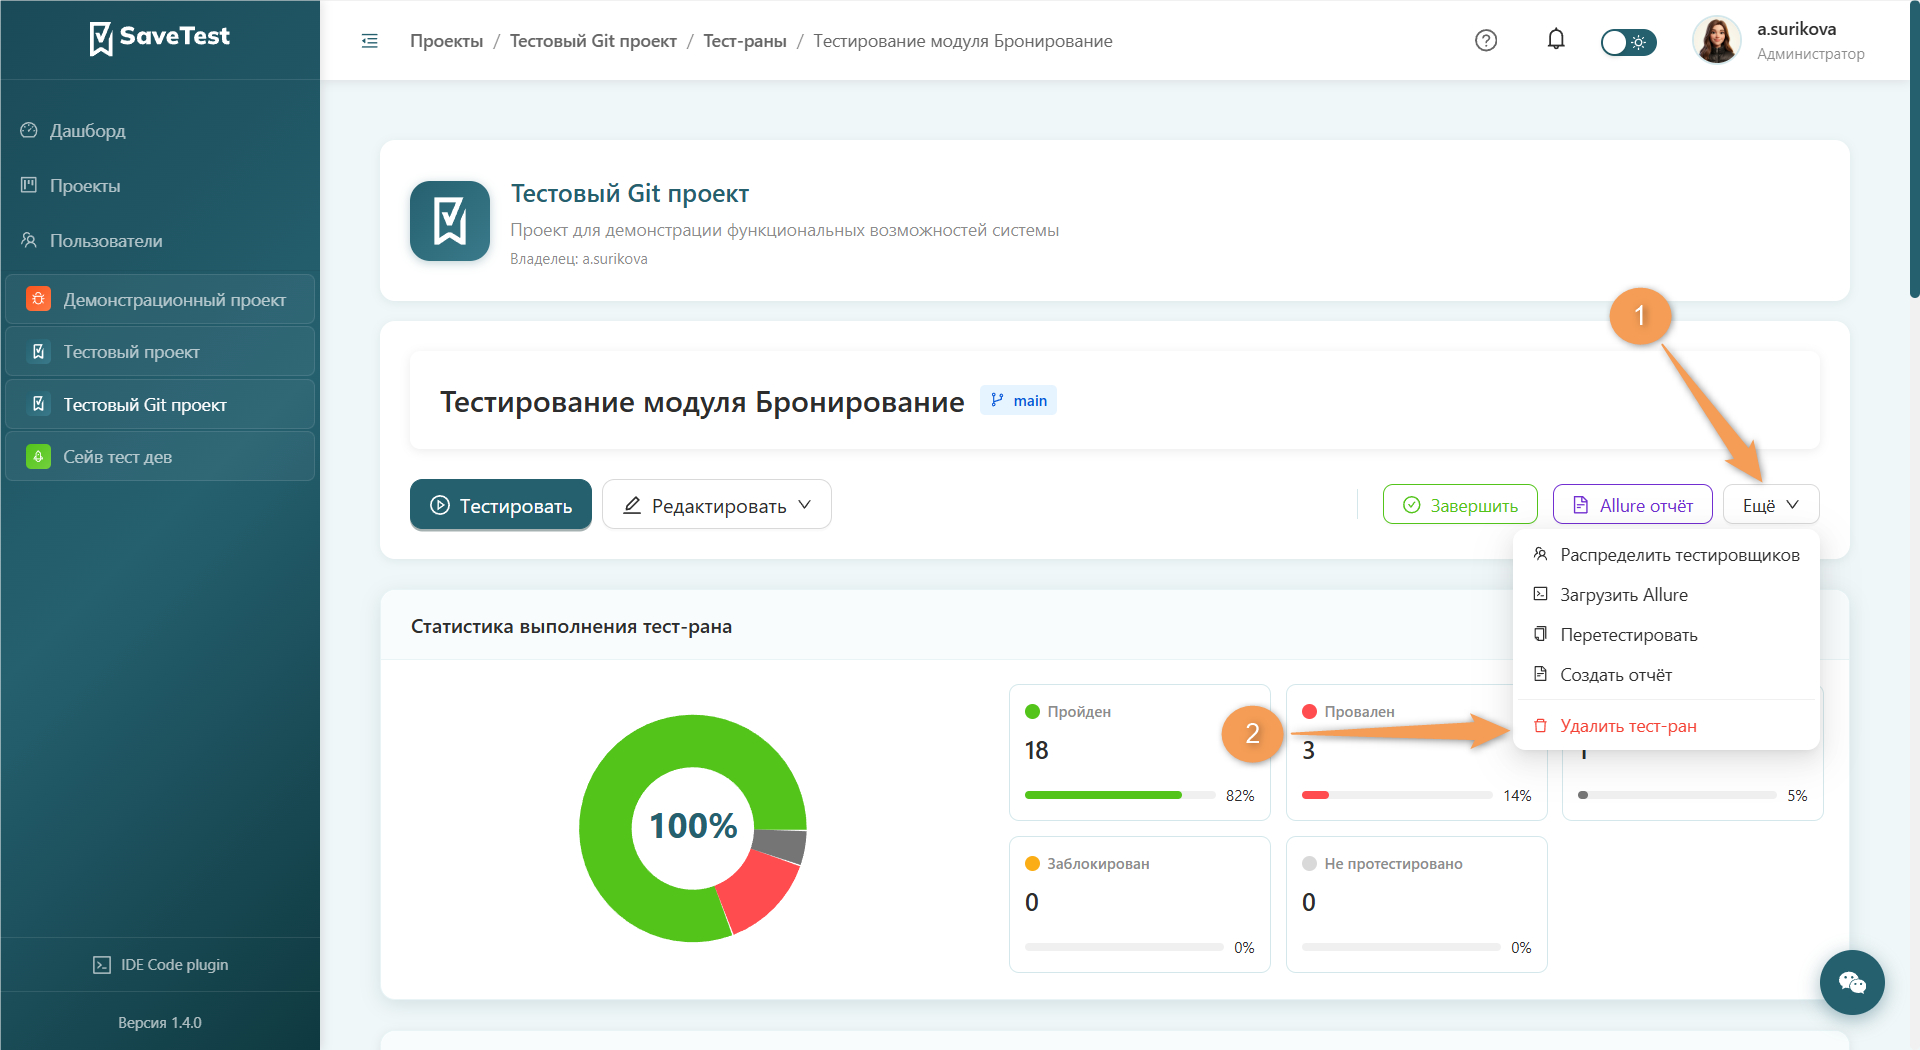The image size is (1920, 1050).
Task: Select Тестовый Git проект in the sidebar
Action: tap(160, 405)
